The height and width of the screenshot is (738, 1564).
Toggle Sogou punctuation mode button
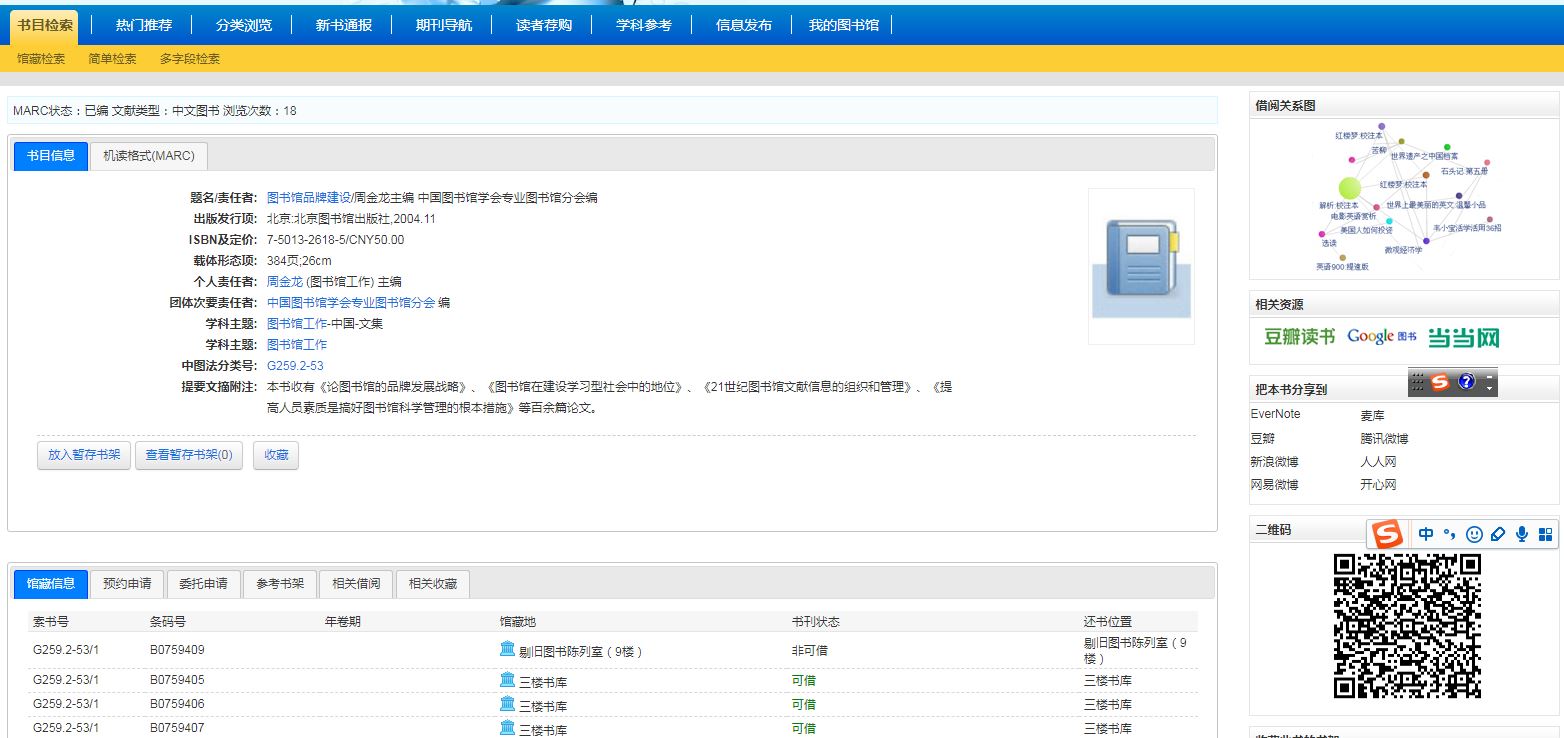click(1449, 534)
